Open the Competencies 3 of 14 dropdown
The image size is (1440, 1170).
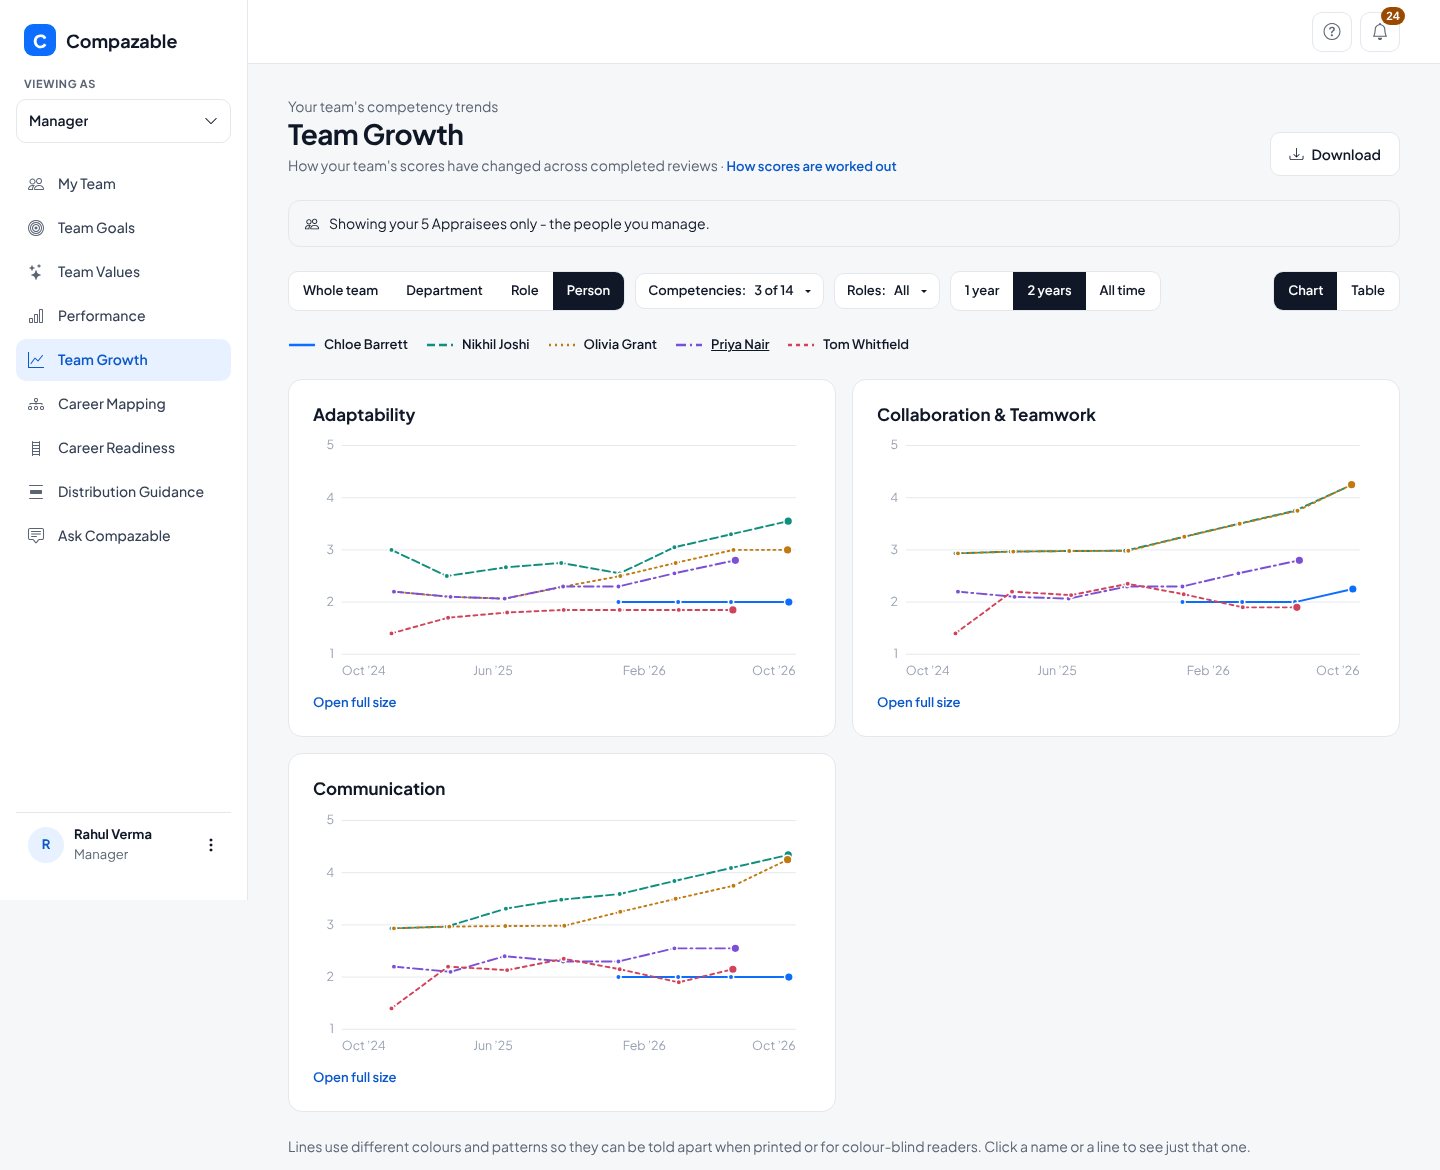click(x=729, y=291)
